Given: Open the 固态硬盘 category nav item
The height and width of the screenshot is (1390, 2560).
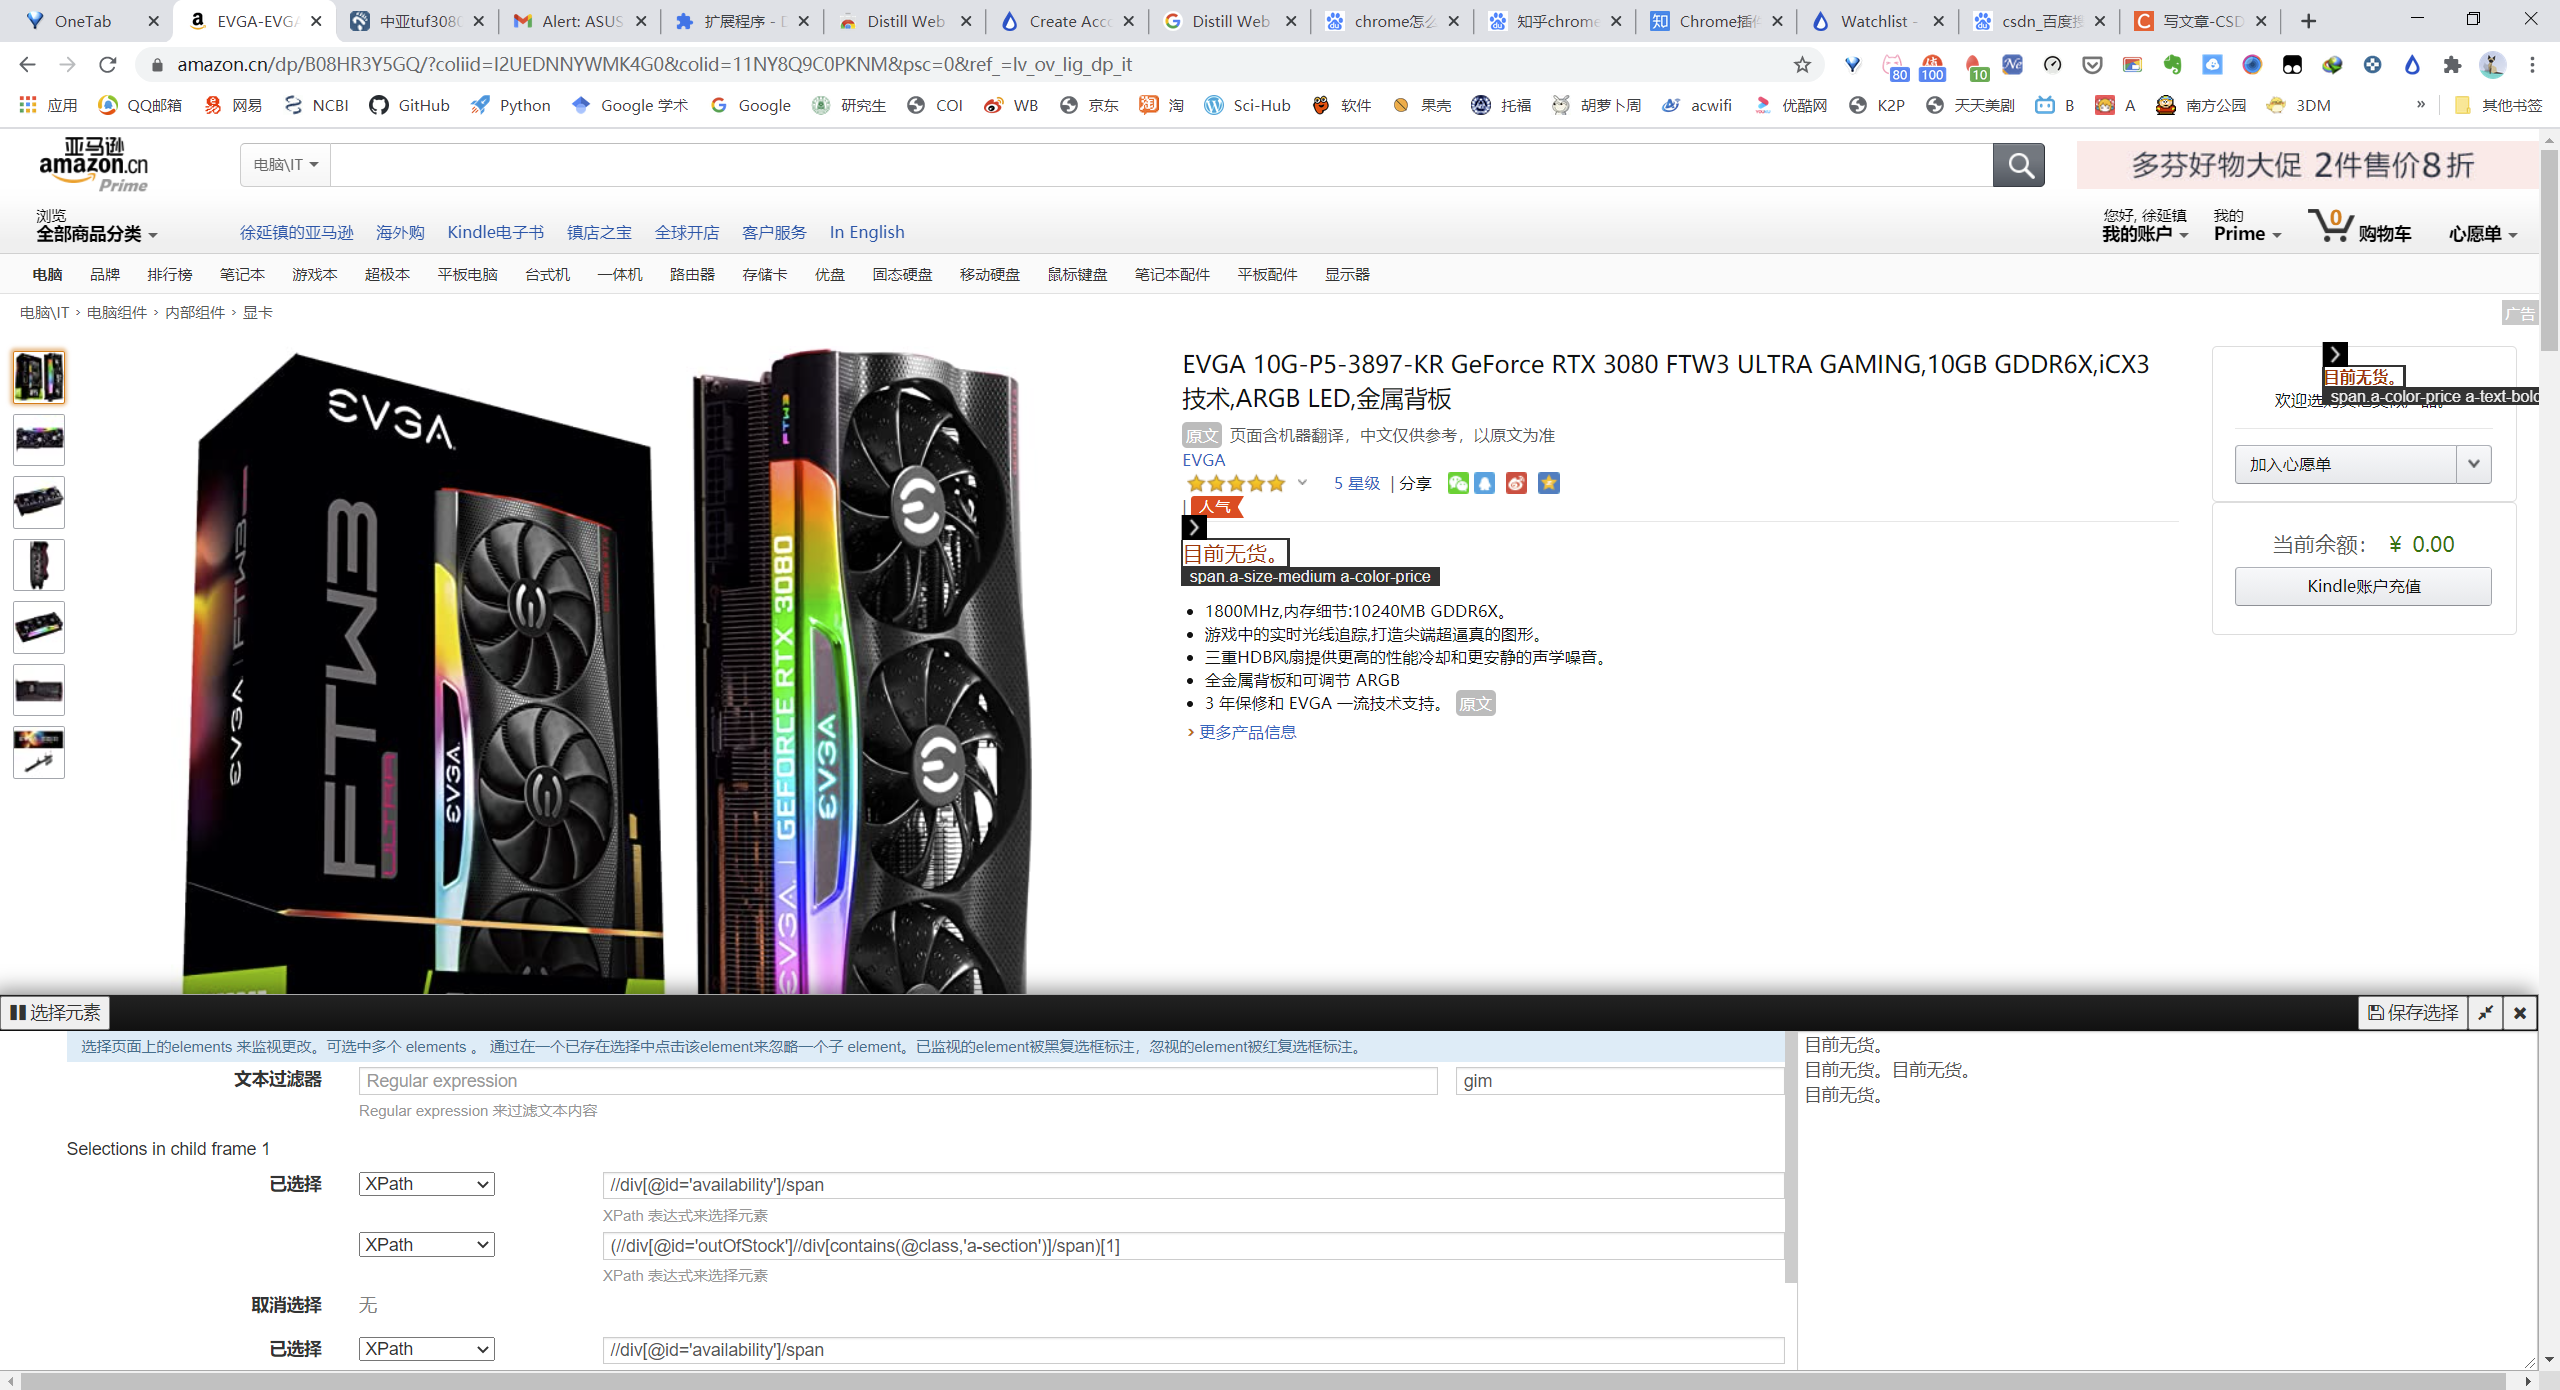Looking at the screenshot, I should coord(902,274).
